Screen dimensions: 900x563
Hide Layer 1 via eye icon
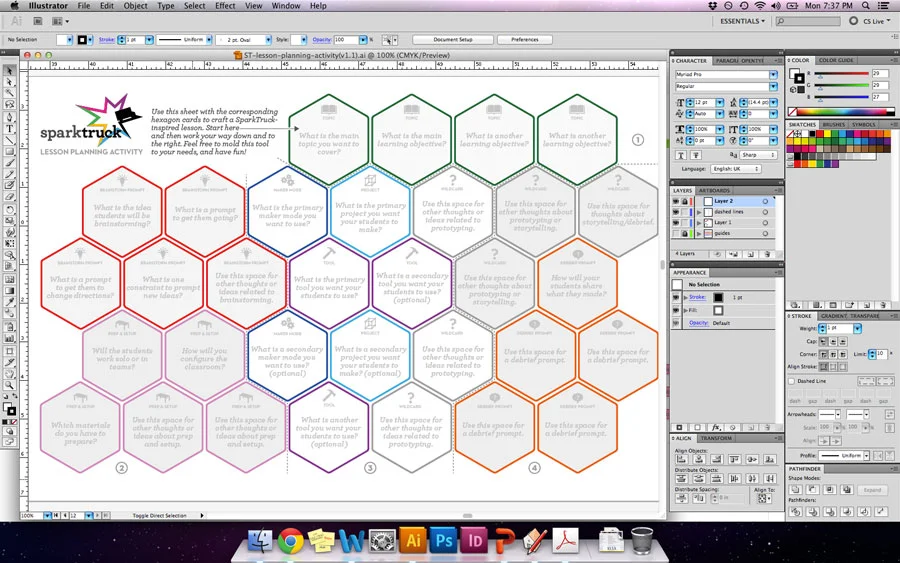point(676,223)
